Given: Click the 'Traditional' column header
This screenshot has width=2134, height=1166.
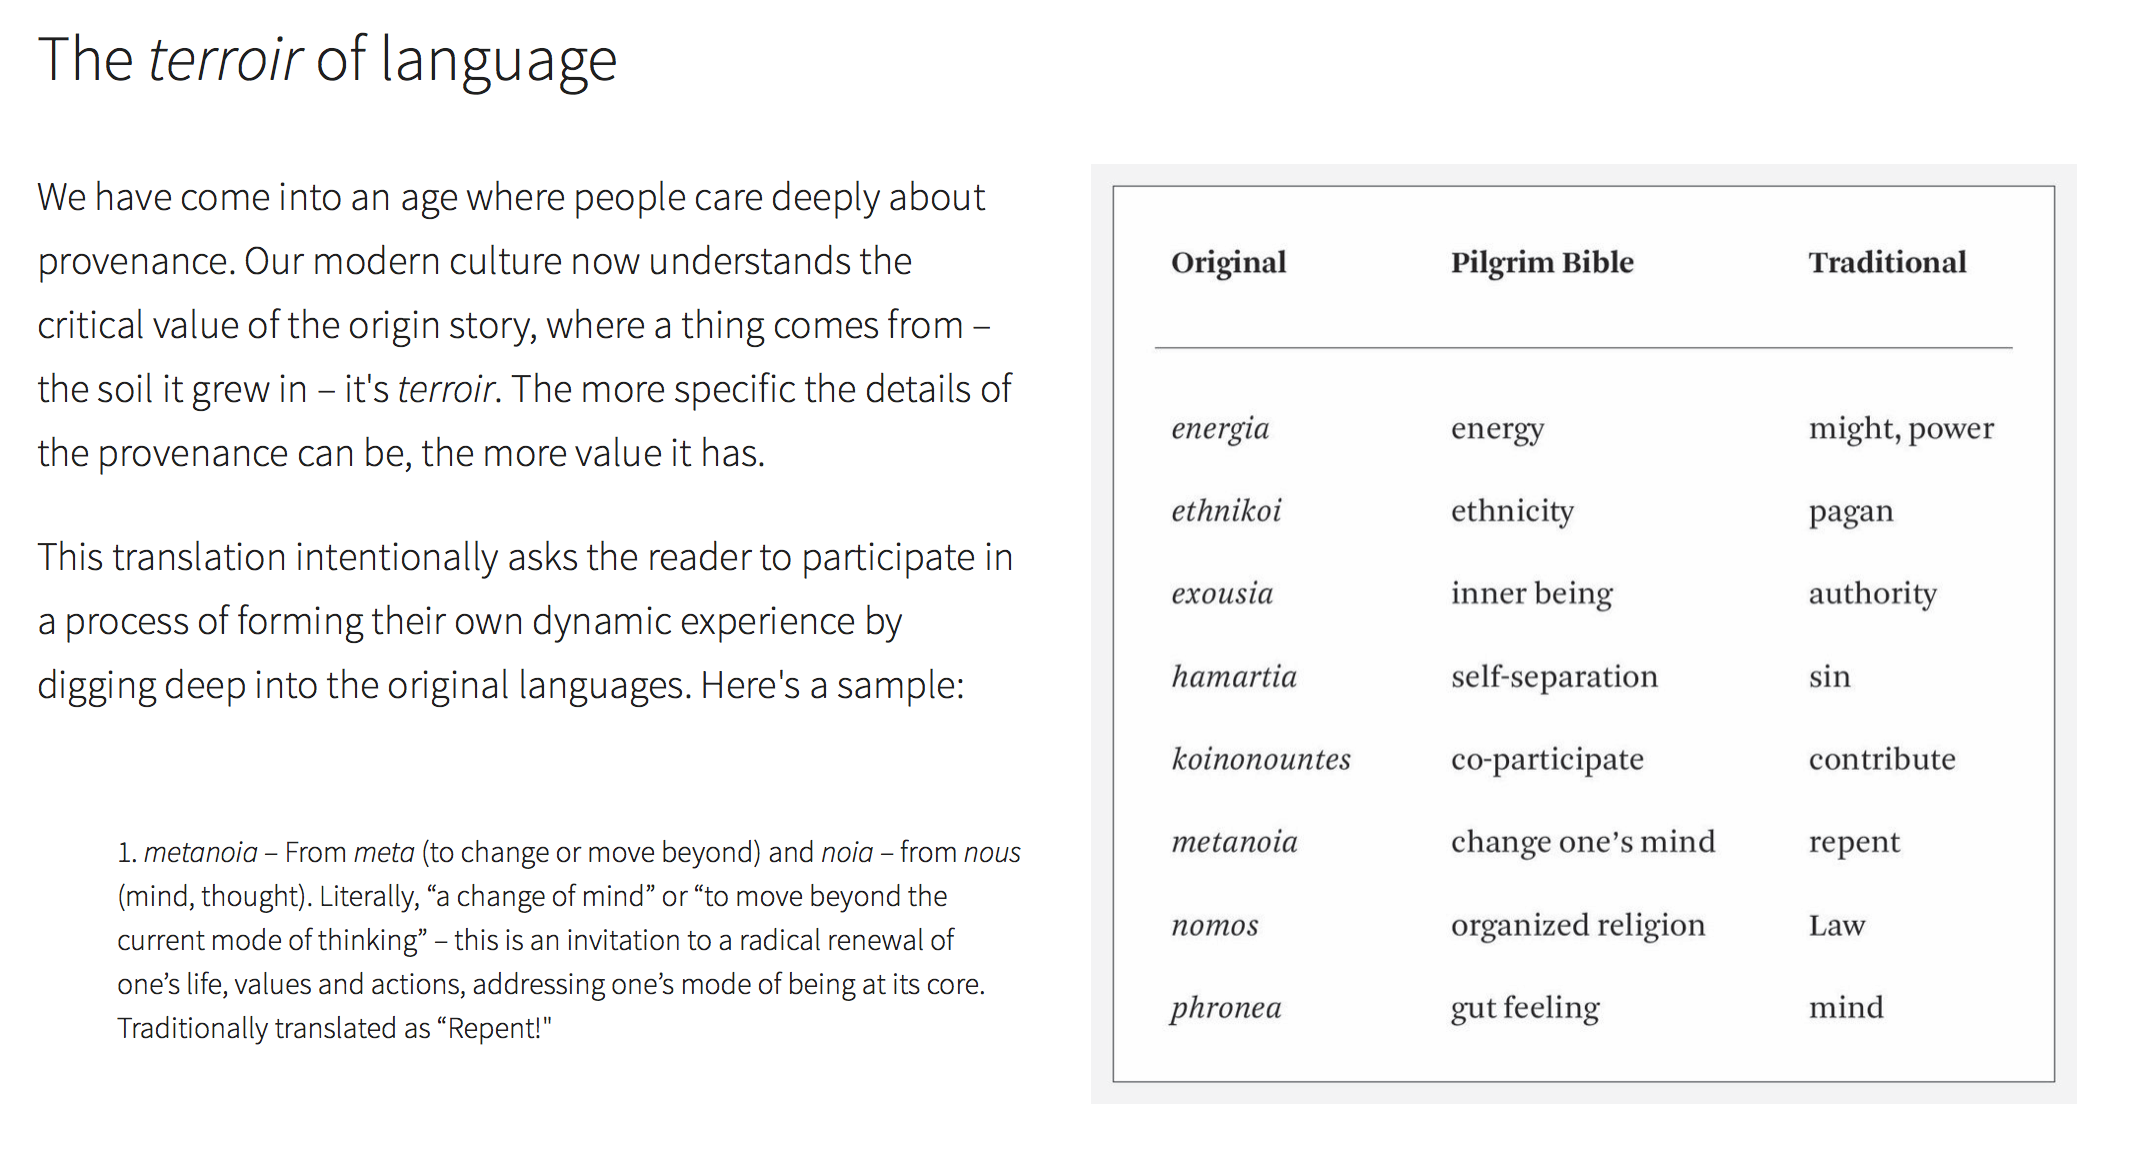Looking at the screenshot, I should tap(1887, 262).
